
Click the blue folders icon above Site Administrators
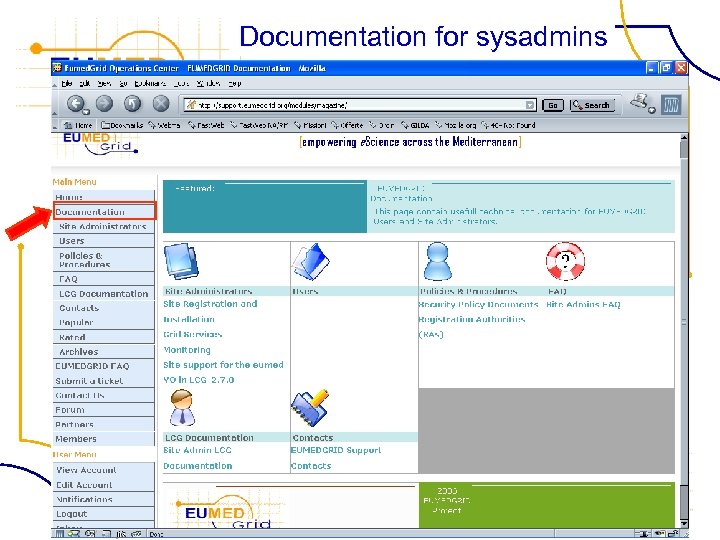tap(181, 261)
